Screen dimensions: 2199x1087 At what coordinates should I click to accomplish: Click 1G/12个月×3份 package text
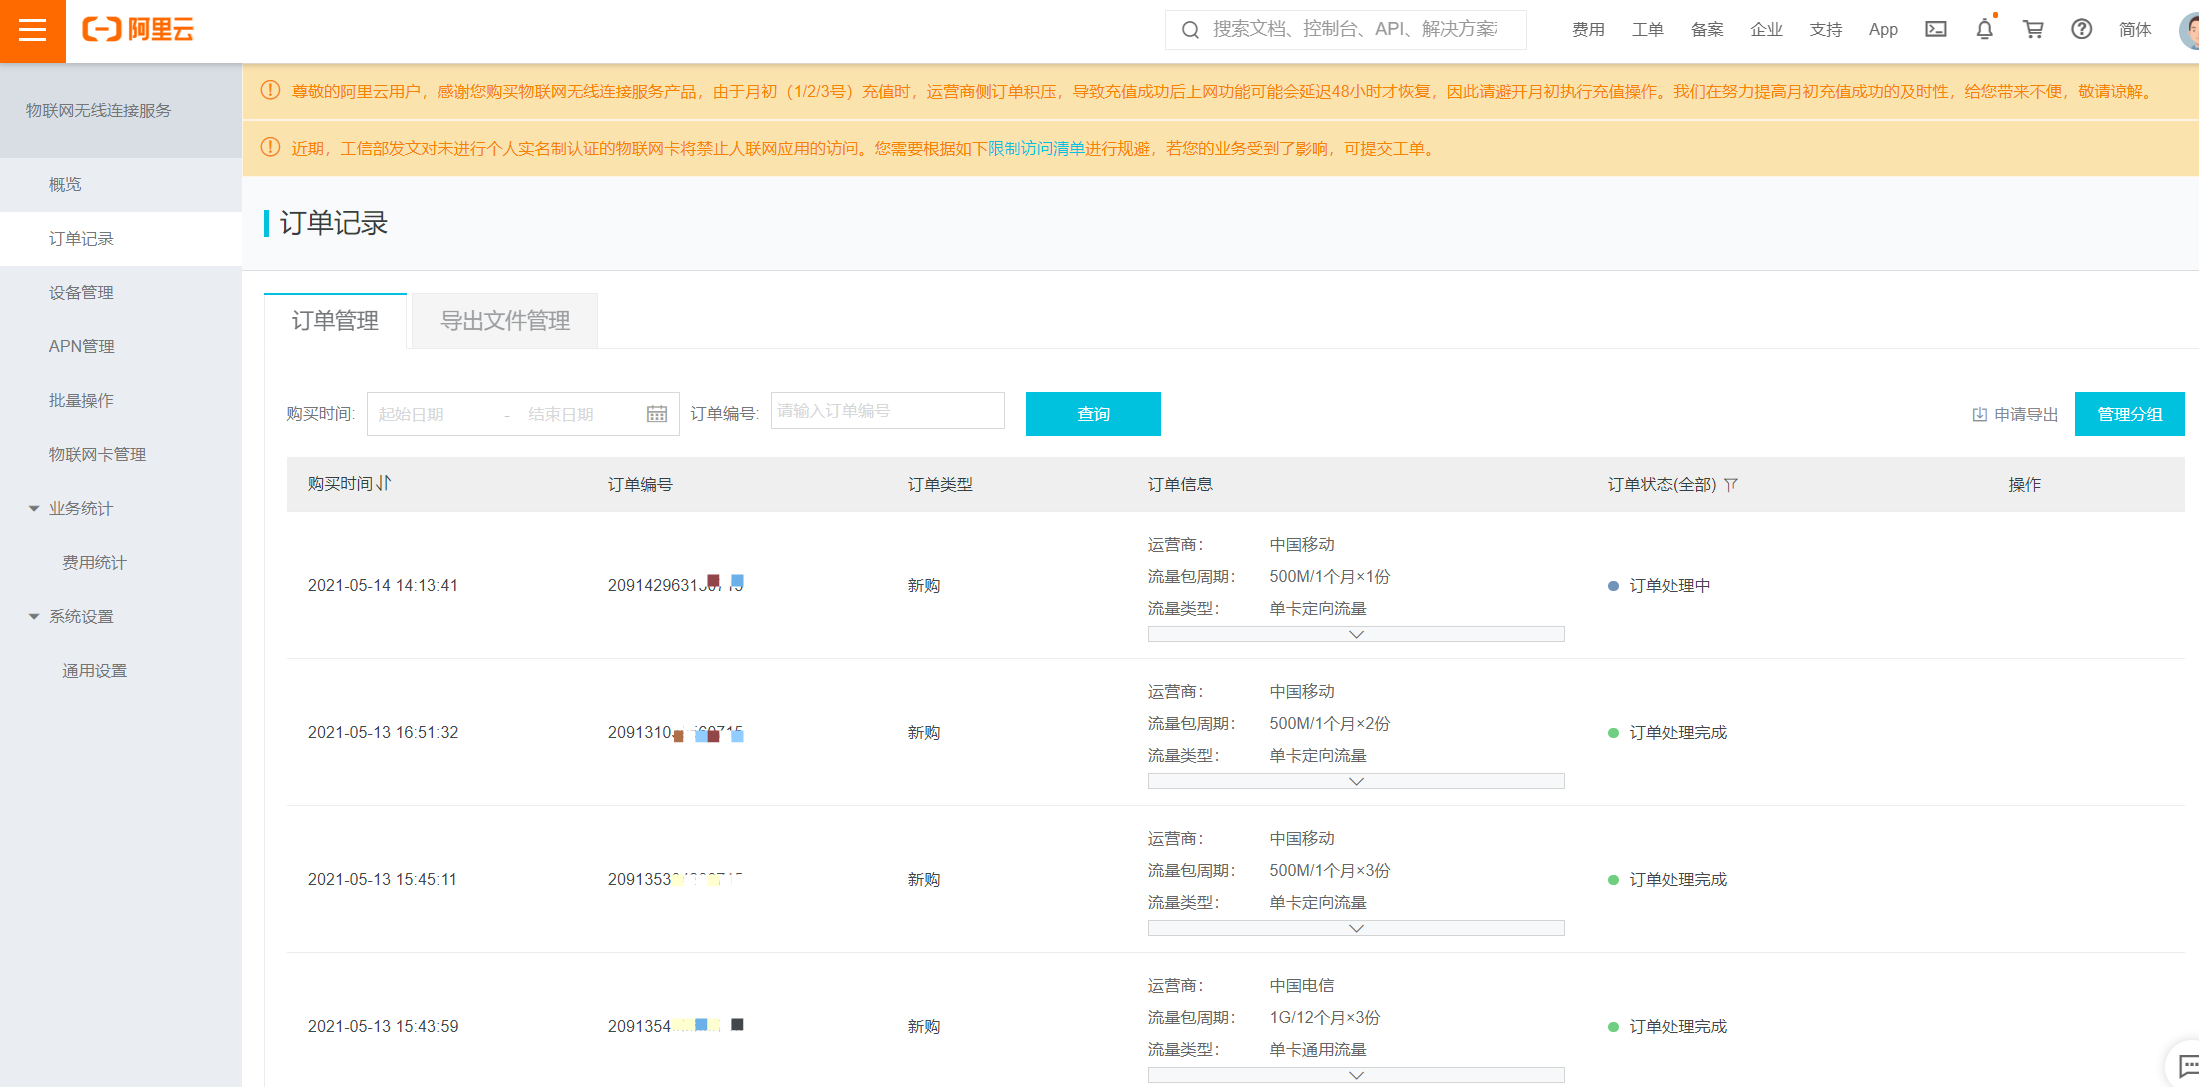tap(1325, 1018)
